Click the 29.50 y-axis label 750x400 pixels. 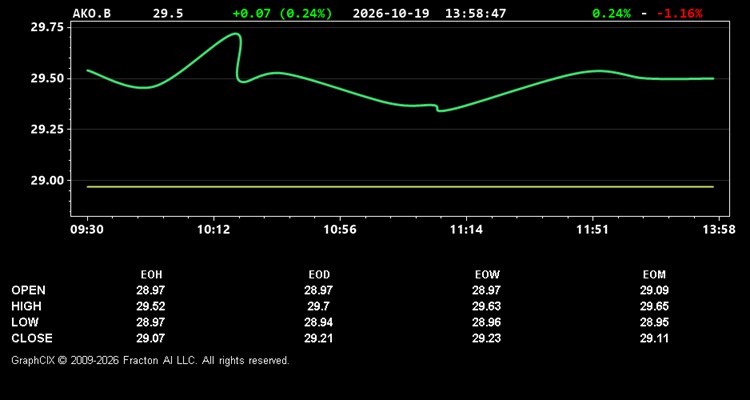(47, 78)
